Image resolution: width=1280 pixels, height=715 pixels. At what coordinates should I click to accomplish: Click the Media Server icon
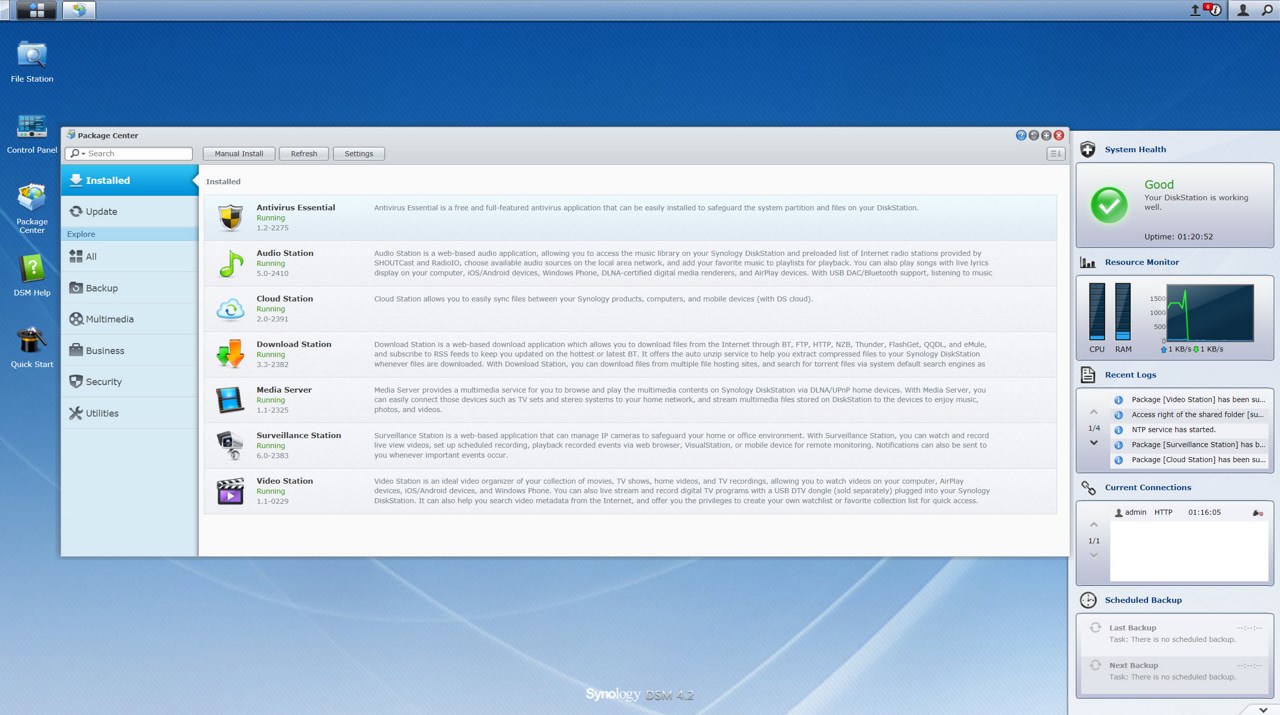[x=230, y=400]
